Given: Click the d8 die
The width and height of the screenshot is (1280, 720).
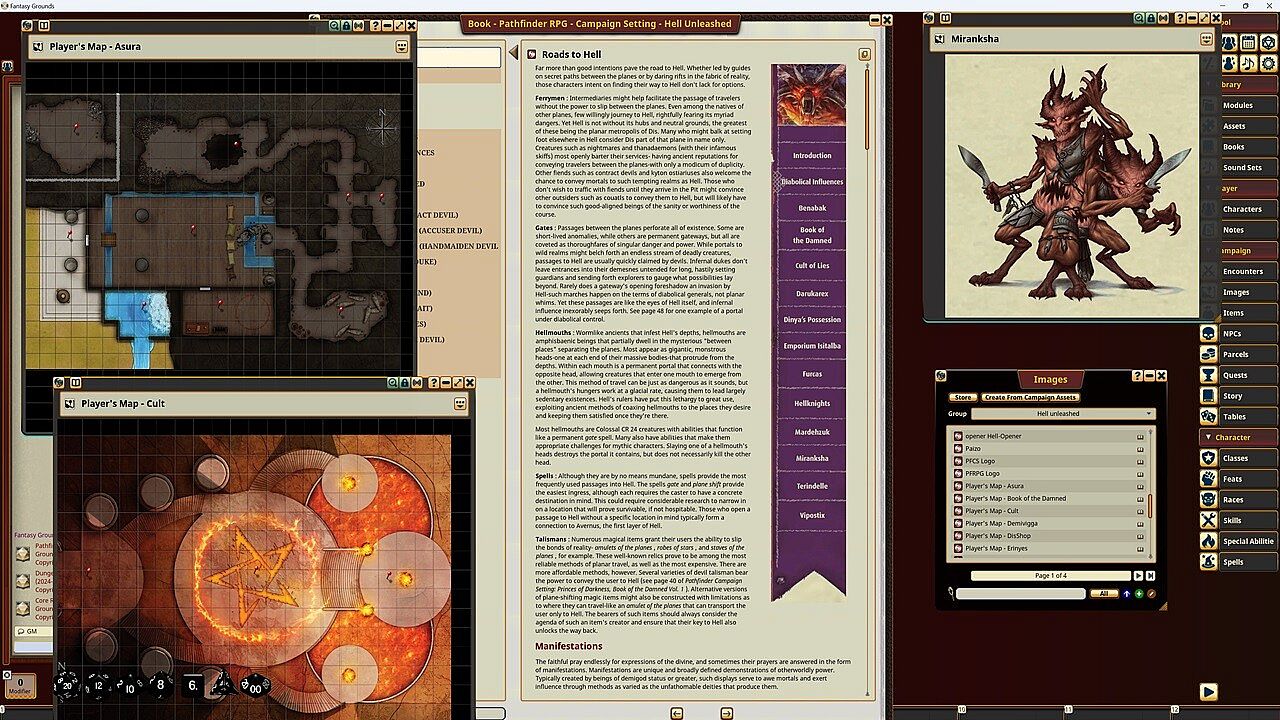Looking at the screenshot, I should pyautogui.click(x=160, y=684).
